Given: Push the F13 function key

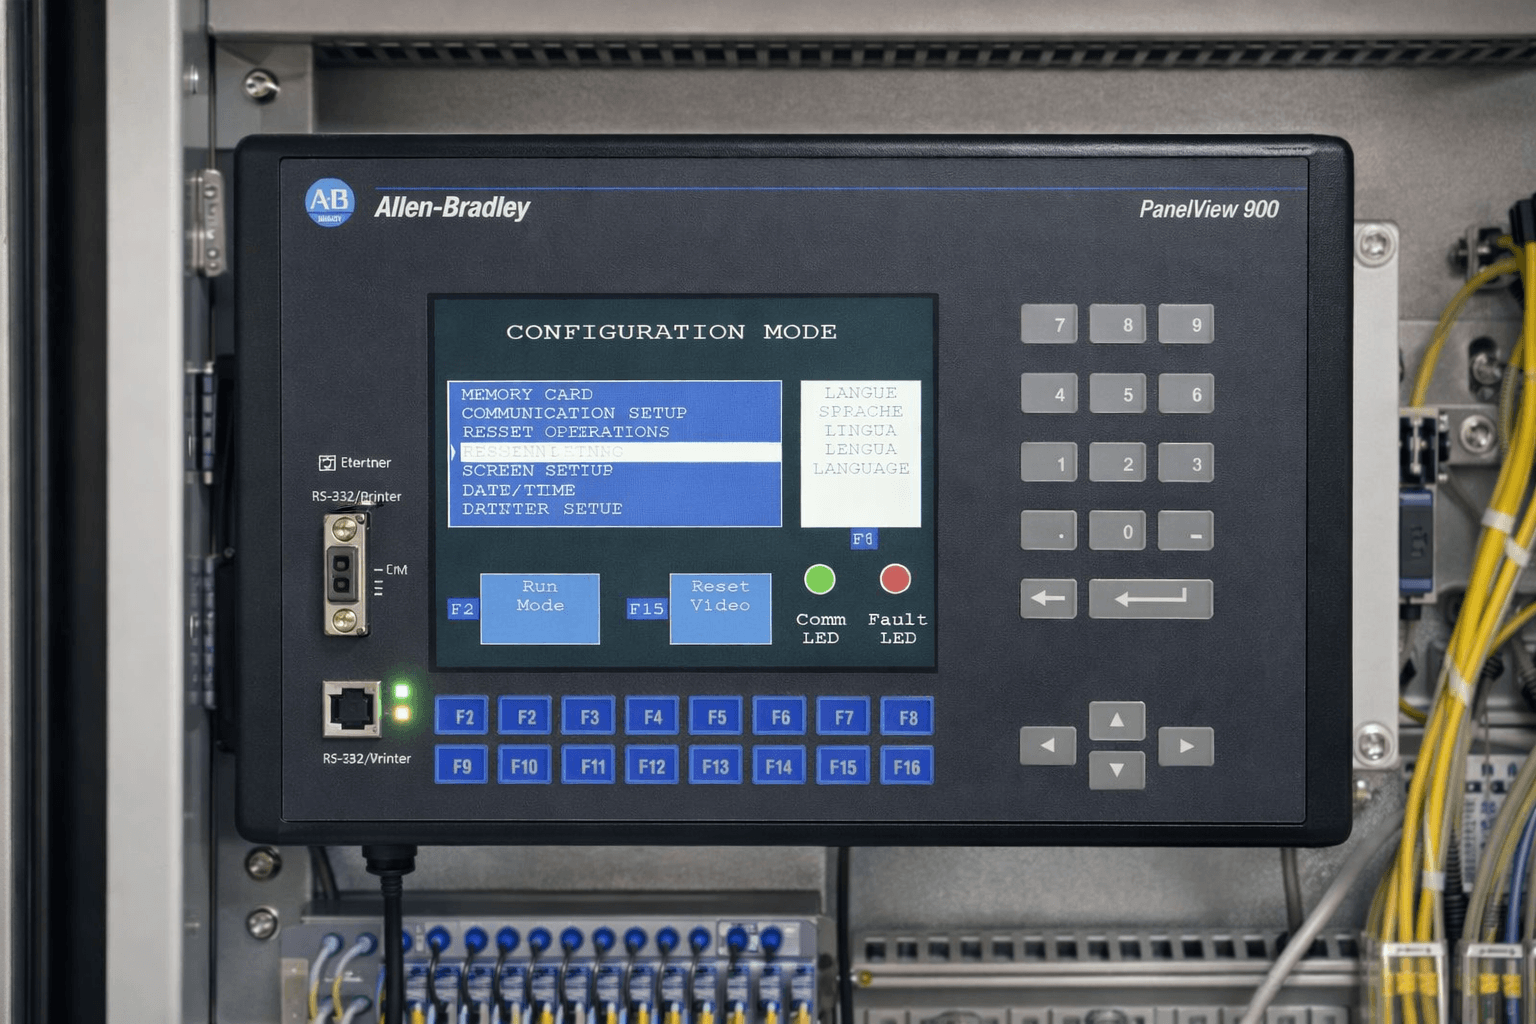Looking at the screenshot, I should (716, 766).
